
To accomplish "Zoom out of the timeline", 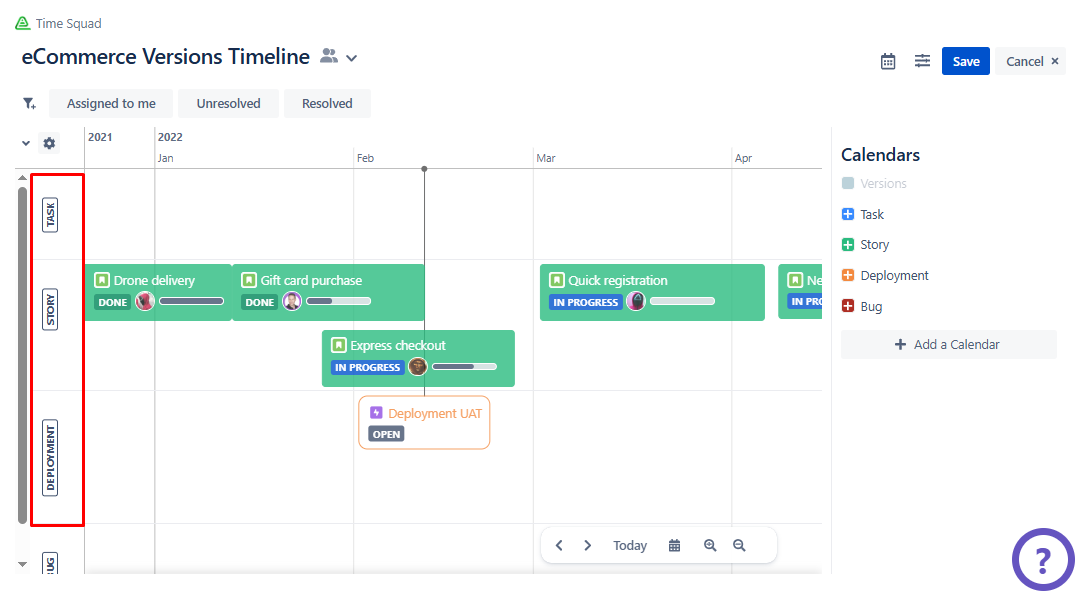I will coord(739,545).
